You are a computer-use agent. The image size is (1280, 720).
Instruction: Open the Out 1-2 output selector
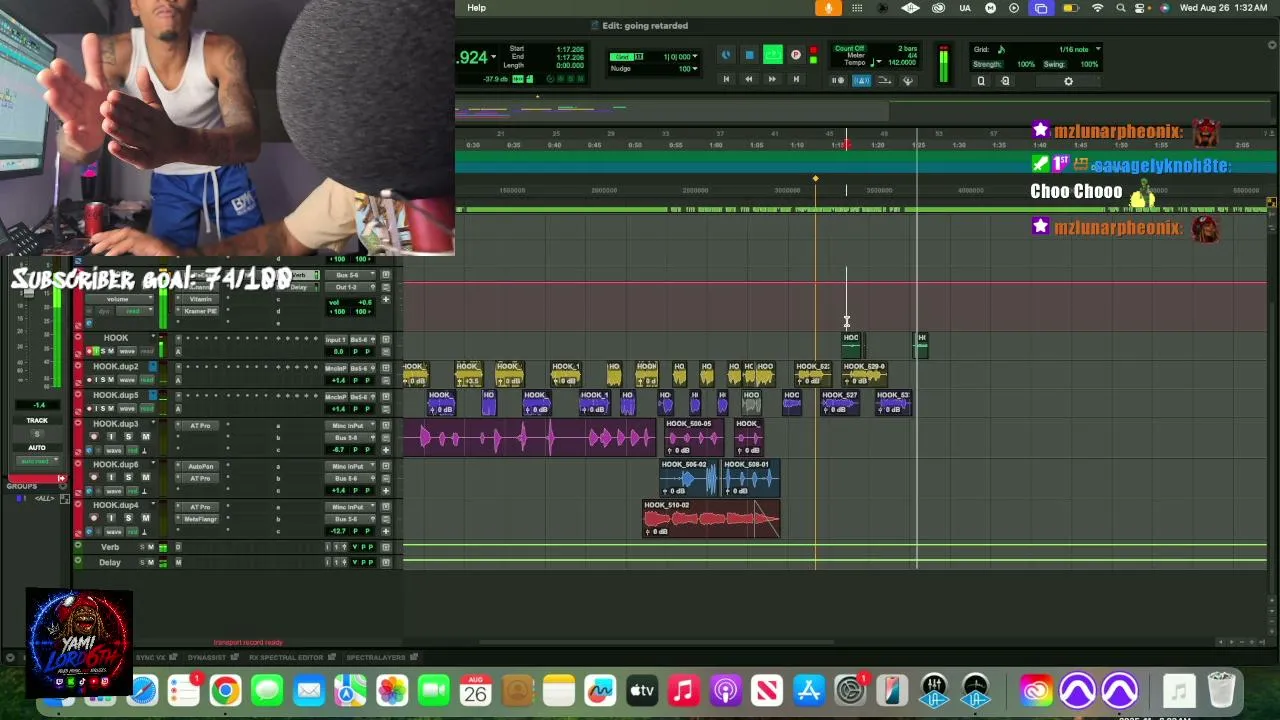coord(348,287)
